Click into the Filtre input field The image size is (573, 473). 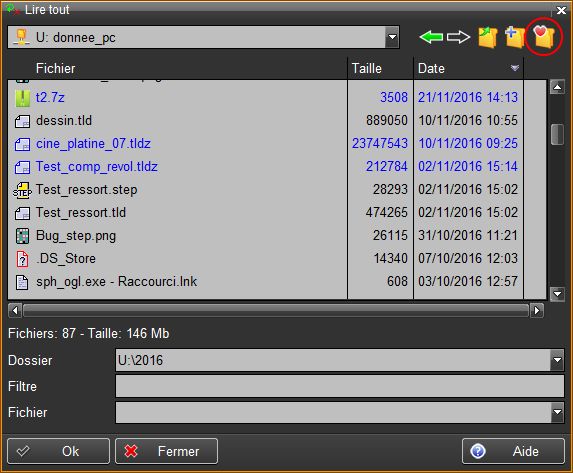[x=339, y=386]
